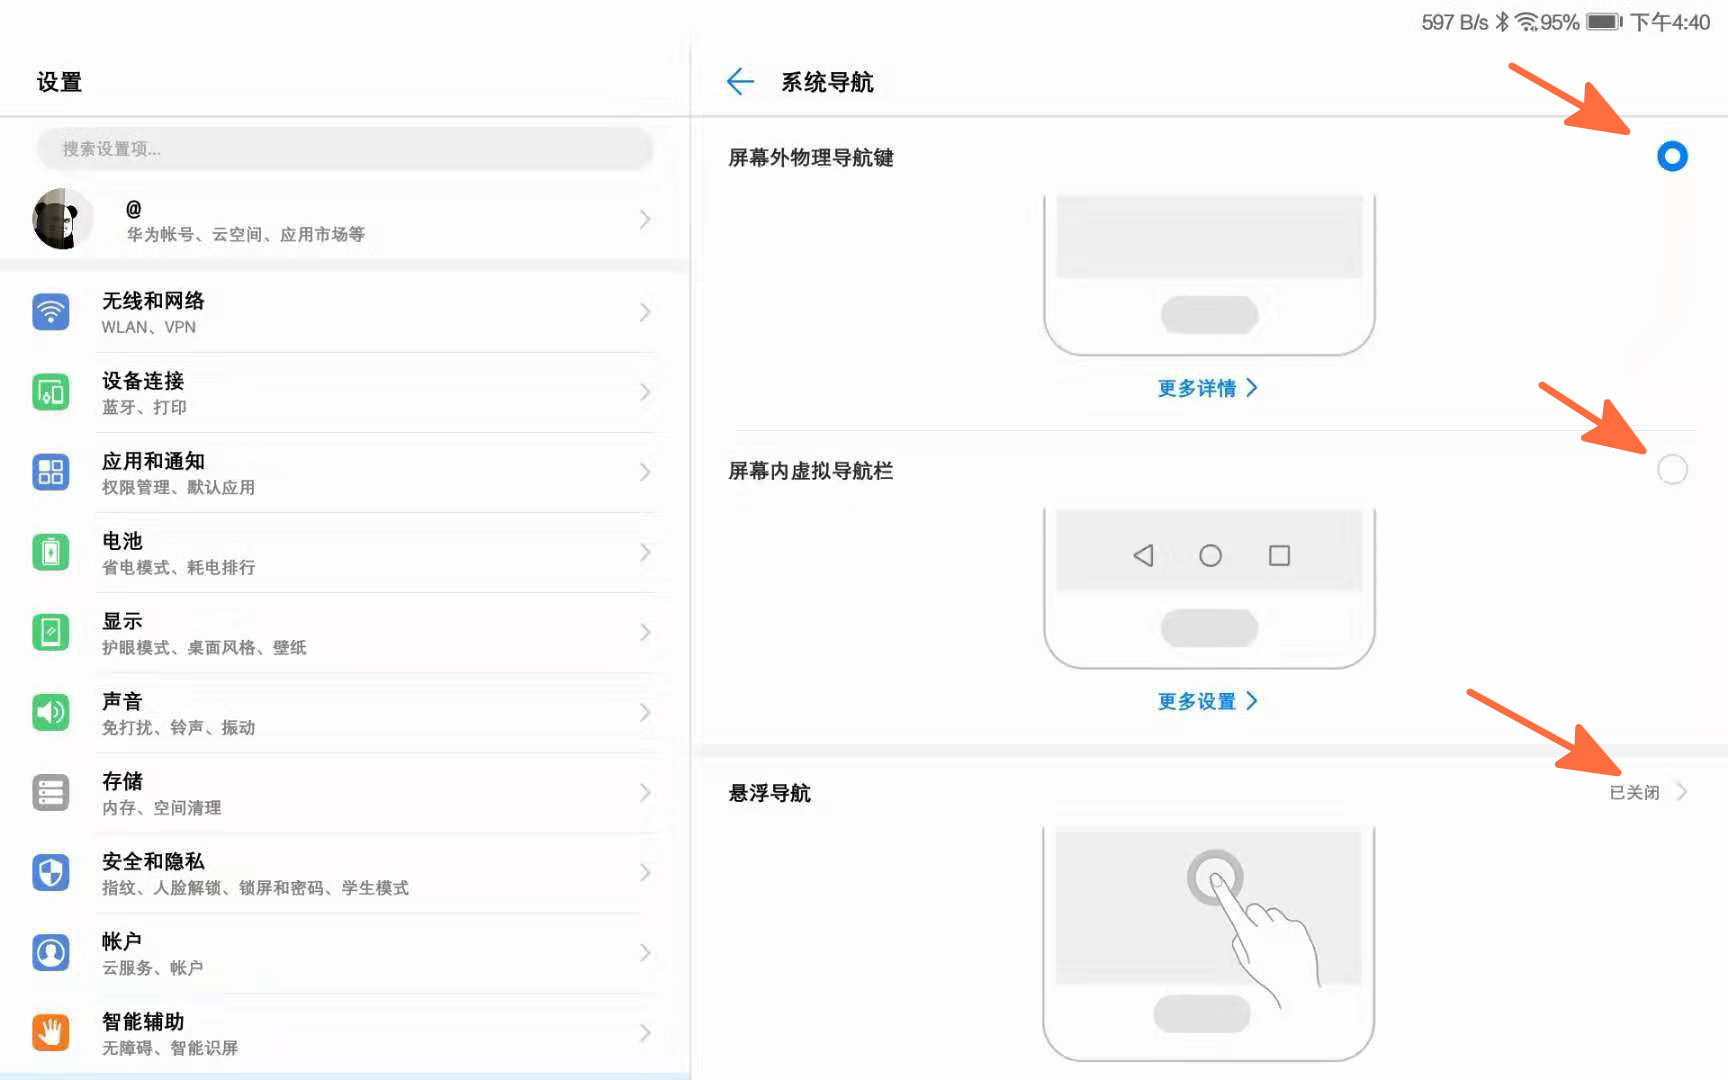Click the 更多设置 link
The width and height of the screenshot is (1728, 1080).
pyautogui.click(x=1207, y=701)
